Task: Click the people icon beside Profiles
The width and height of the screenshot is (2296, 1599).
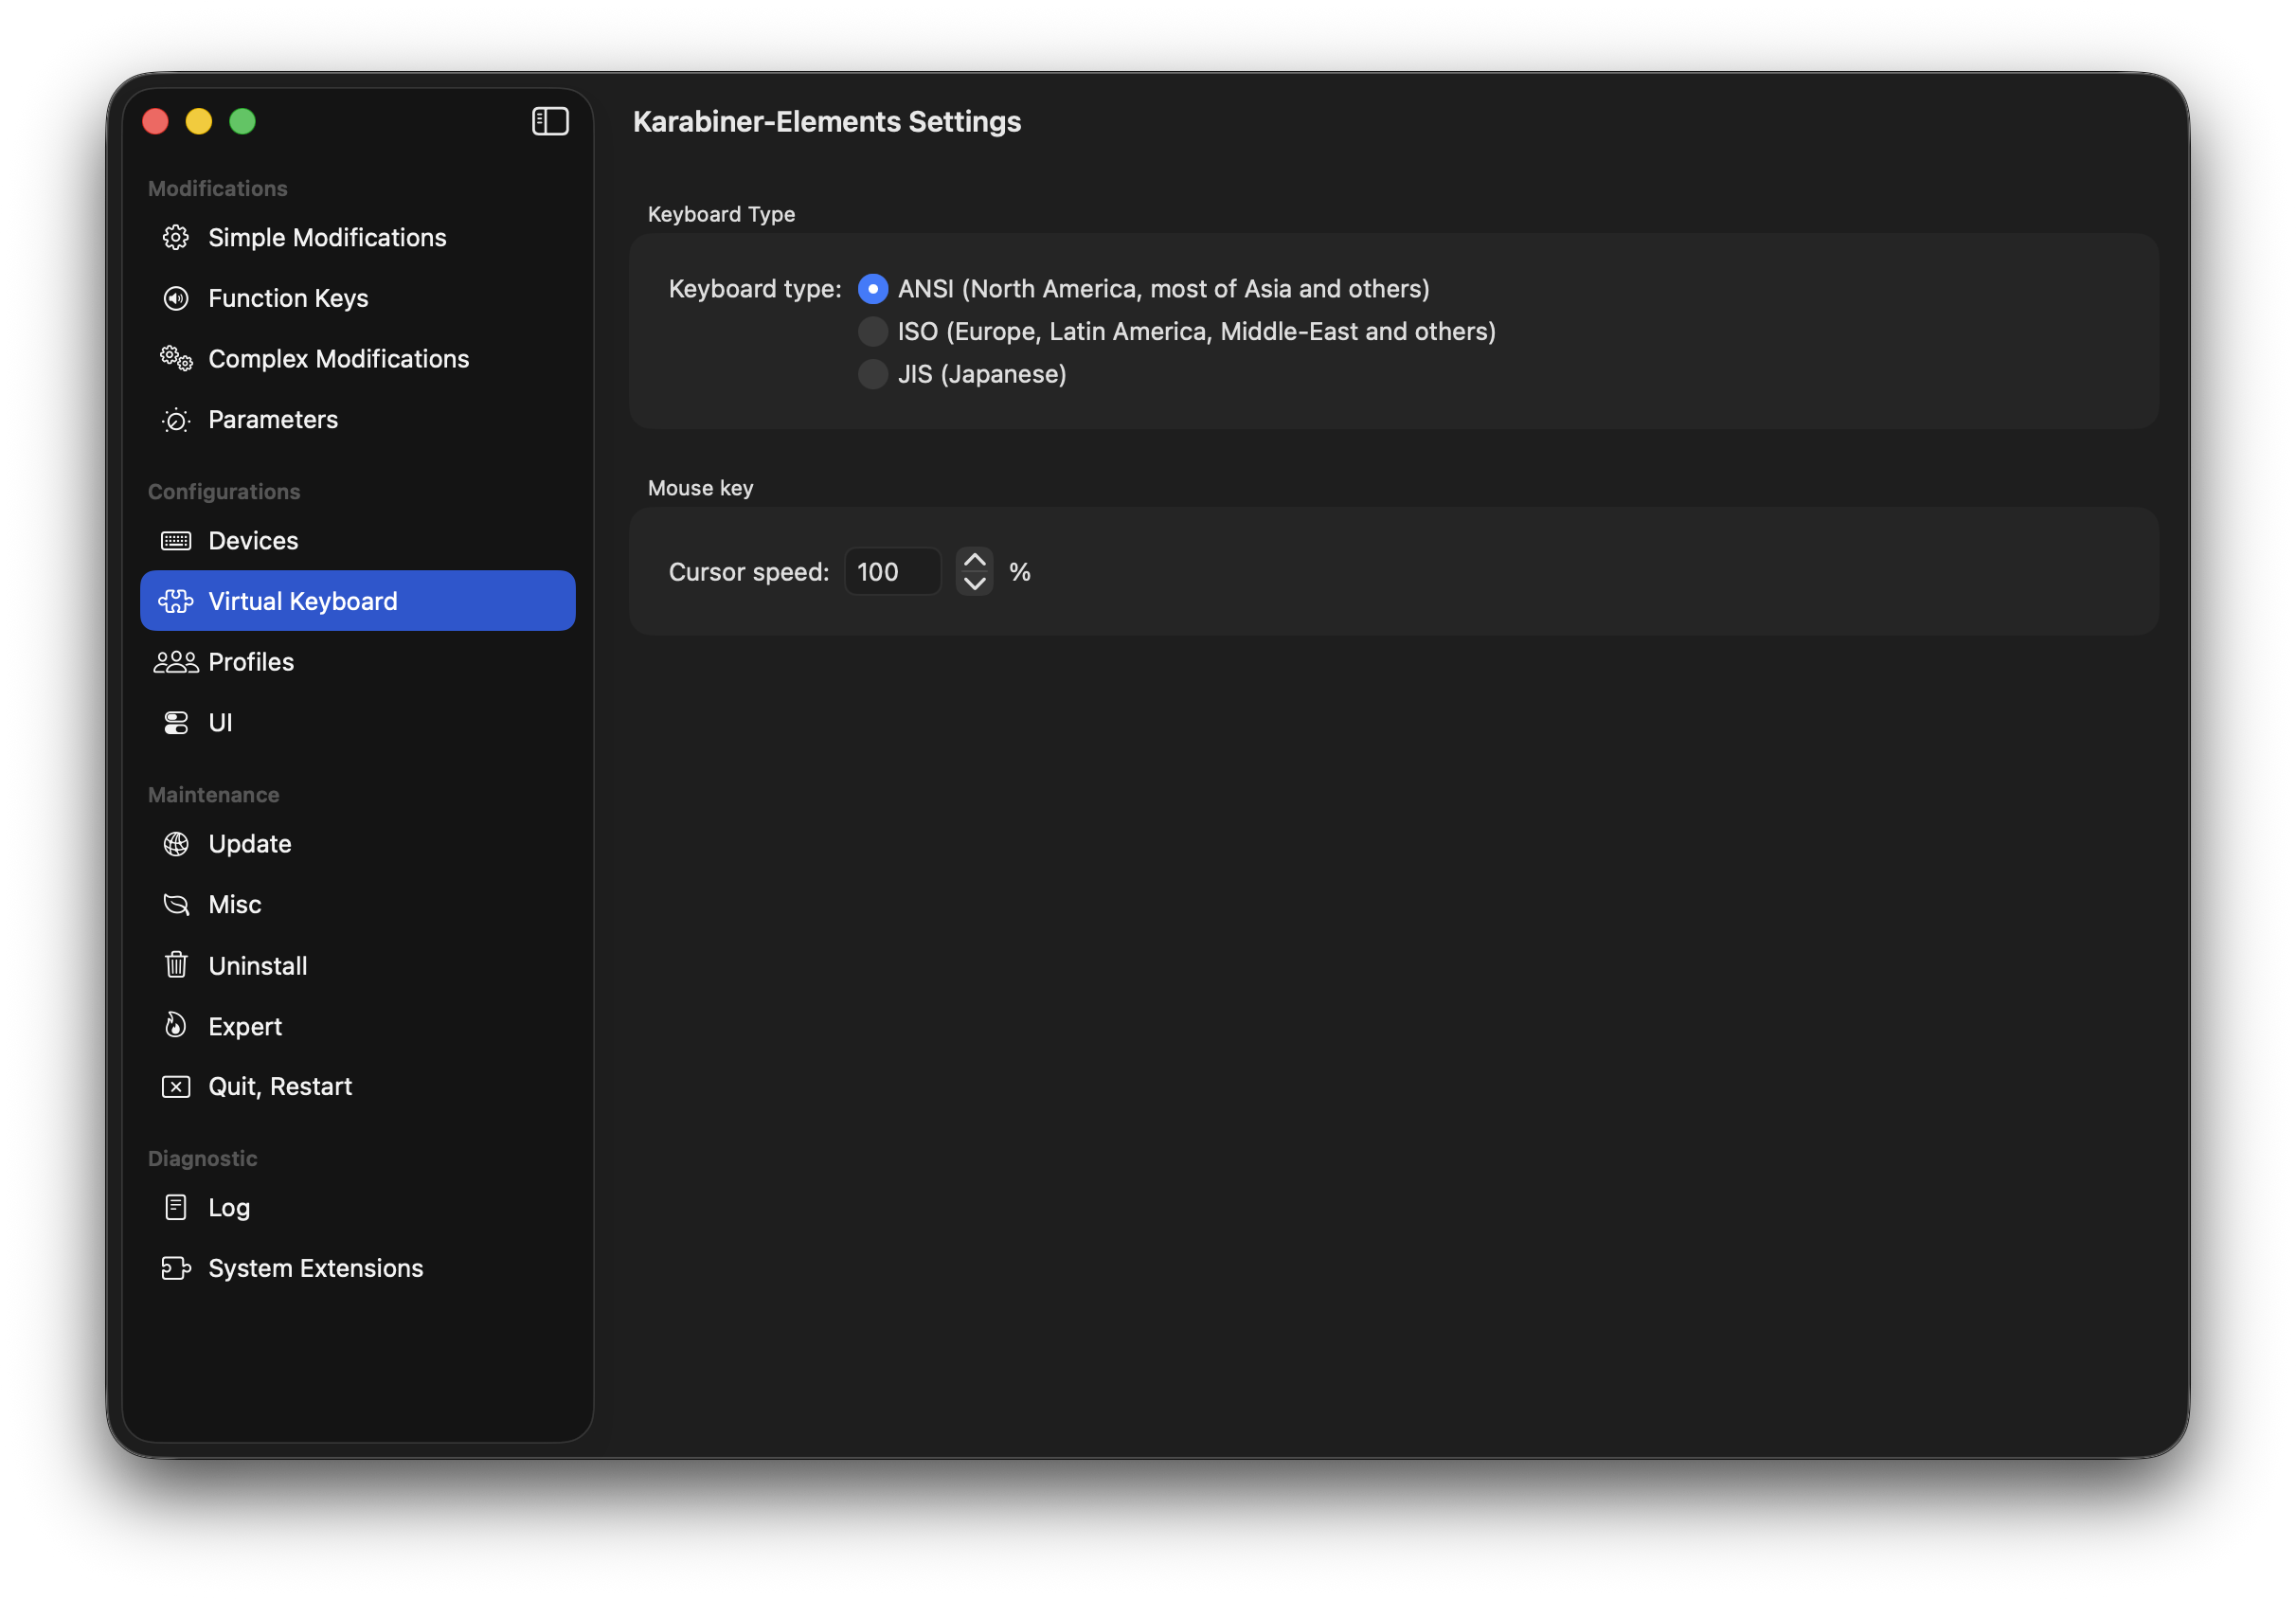Action: (x=176, y=662)
